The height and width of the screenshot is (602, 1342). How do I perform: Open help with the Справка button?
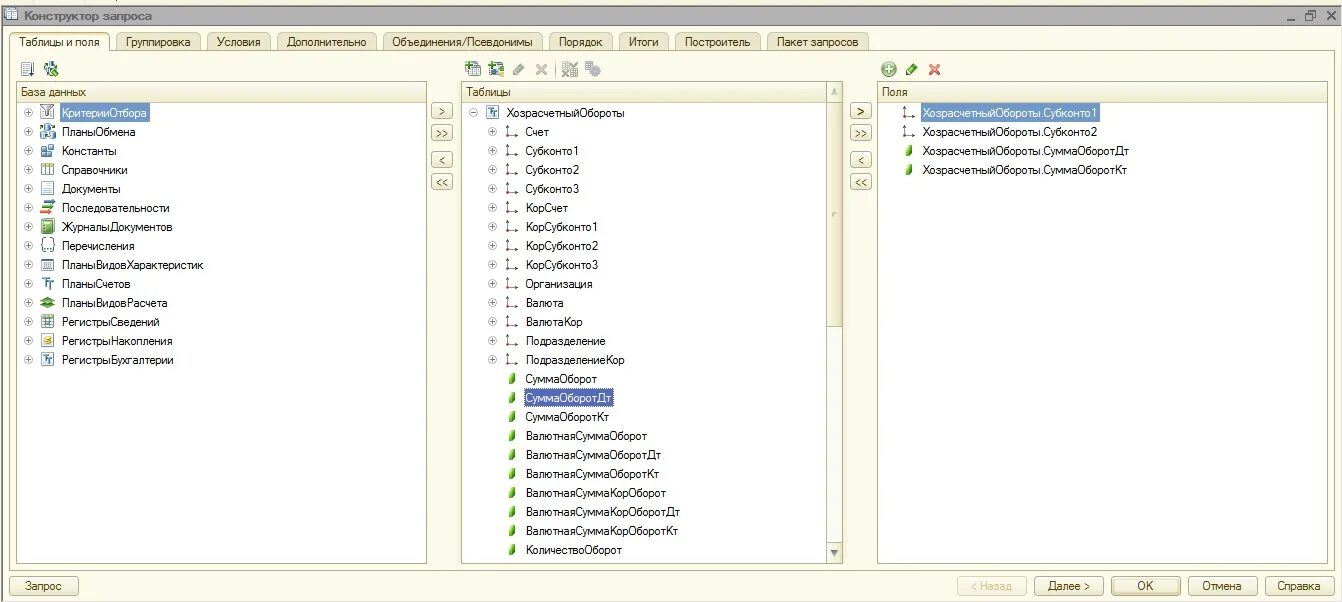[x=1299, y=586]
